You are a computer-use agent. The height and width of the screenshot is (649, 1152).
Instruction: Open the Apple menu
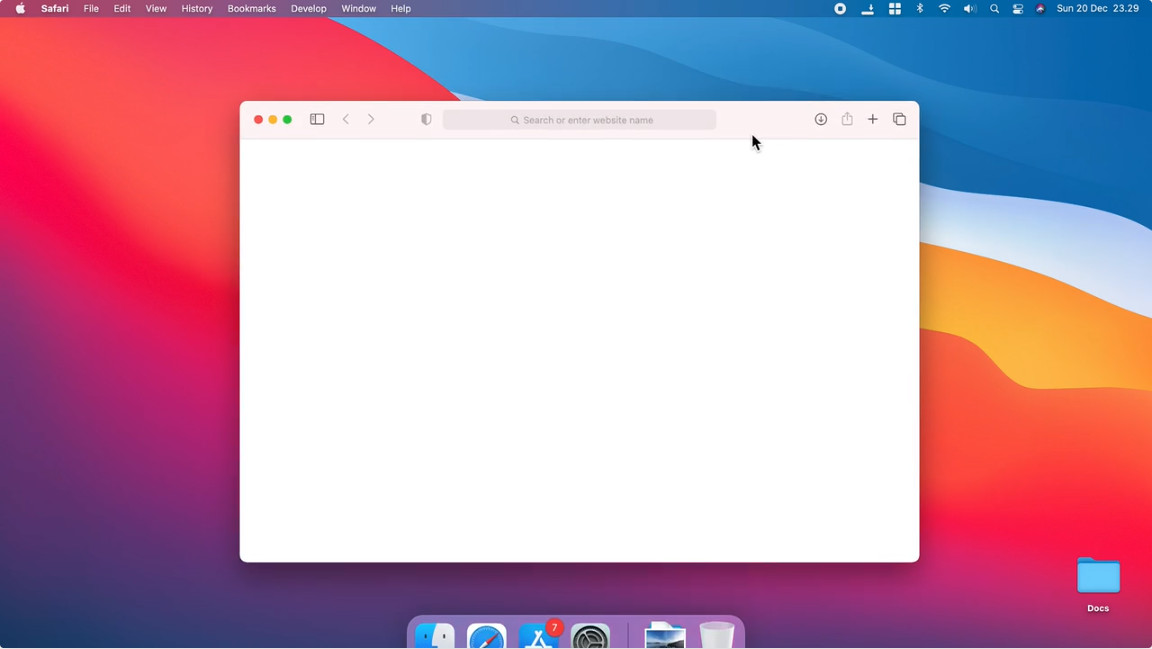[21, 9]
